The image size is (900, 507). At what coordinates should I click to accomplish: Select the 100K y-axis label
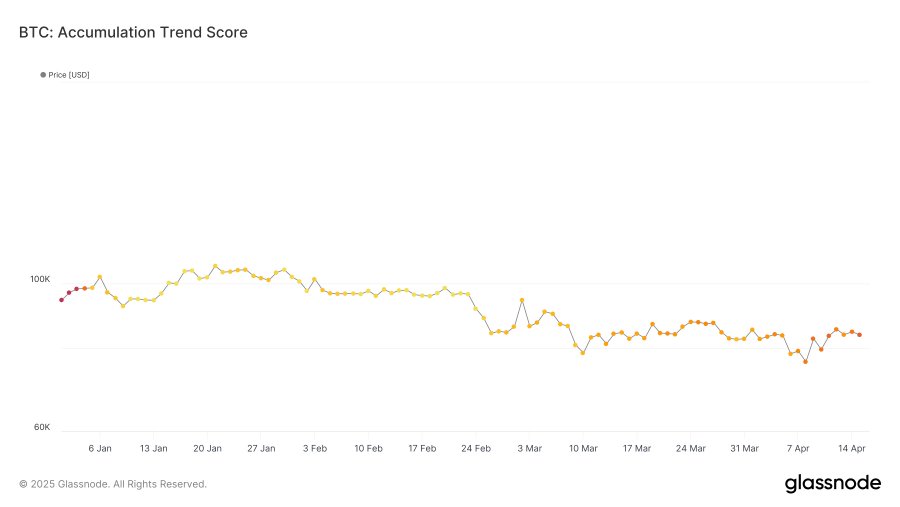40,279
